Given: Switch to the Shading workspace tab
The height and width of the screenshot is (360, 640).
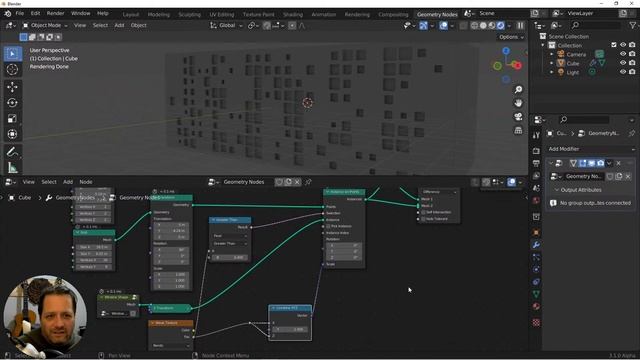Looking at the screenshot, I should pos(293,14).
